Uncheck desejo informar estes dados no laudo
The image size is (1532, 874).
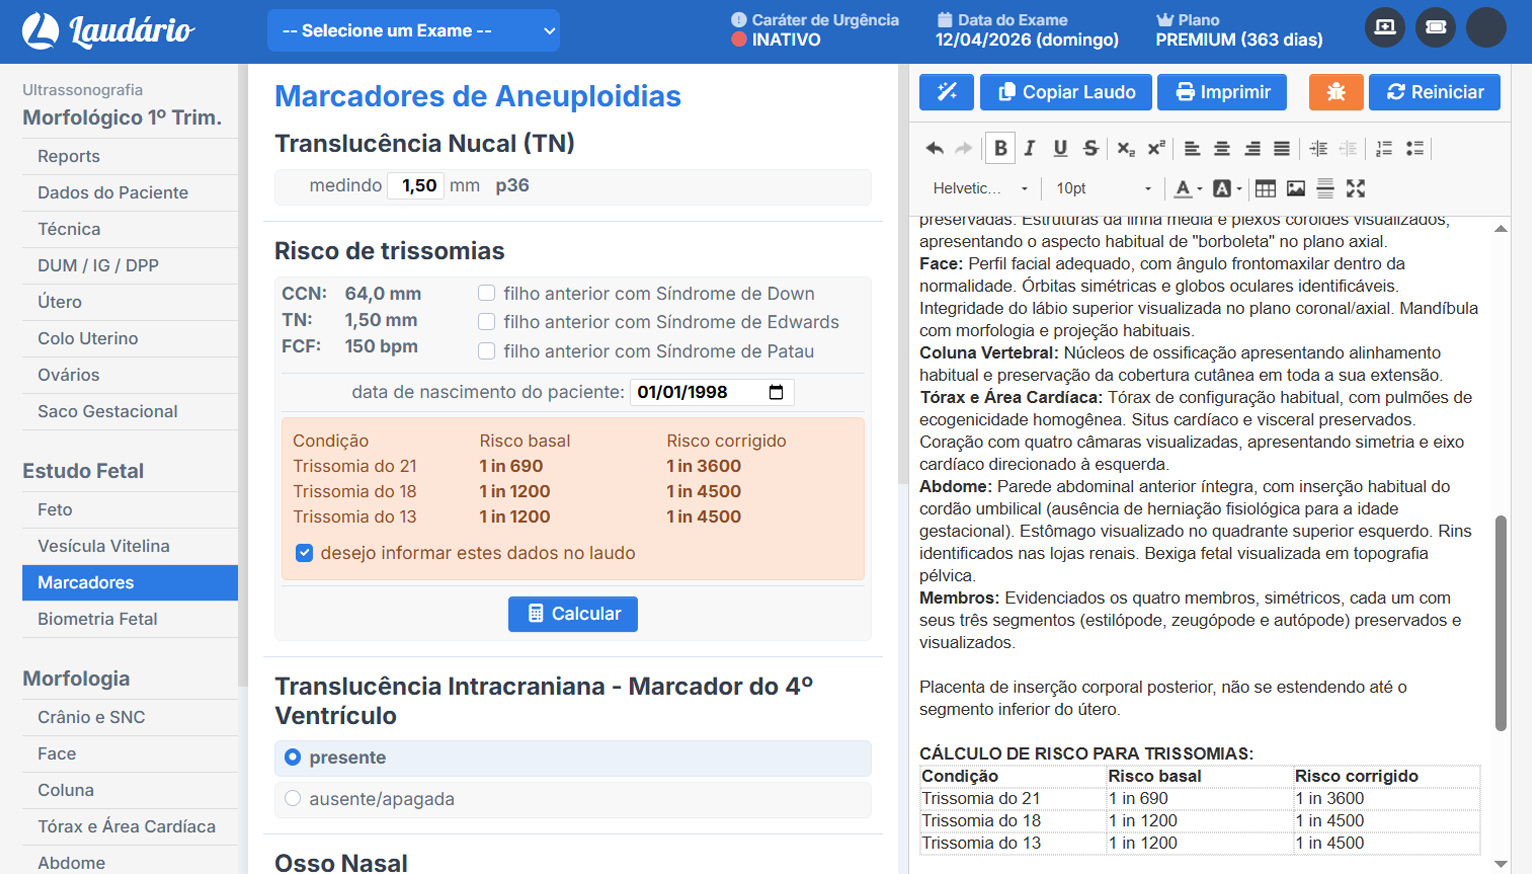(304, 552)
